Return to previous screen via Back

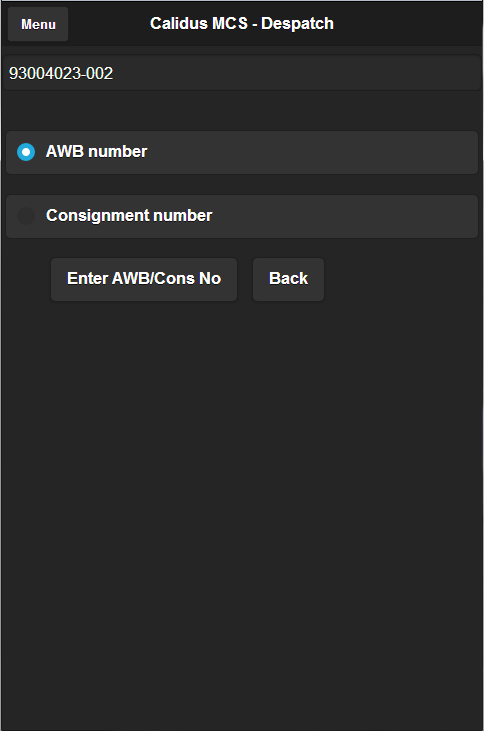click(288, 279)
